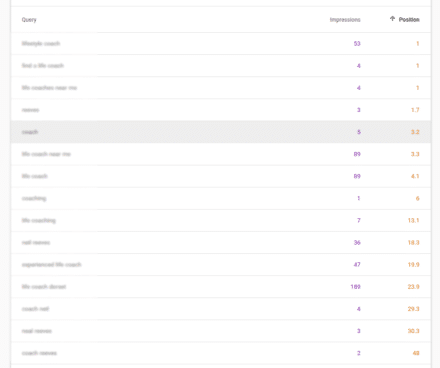Sort the table by the Impressions header
Viewport: 440px width, 368px height.
(x=345, y=20)
